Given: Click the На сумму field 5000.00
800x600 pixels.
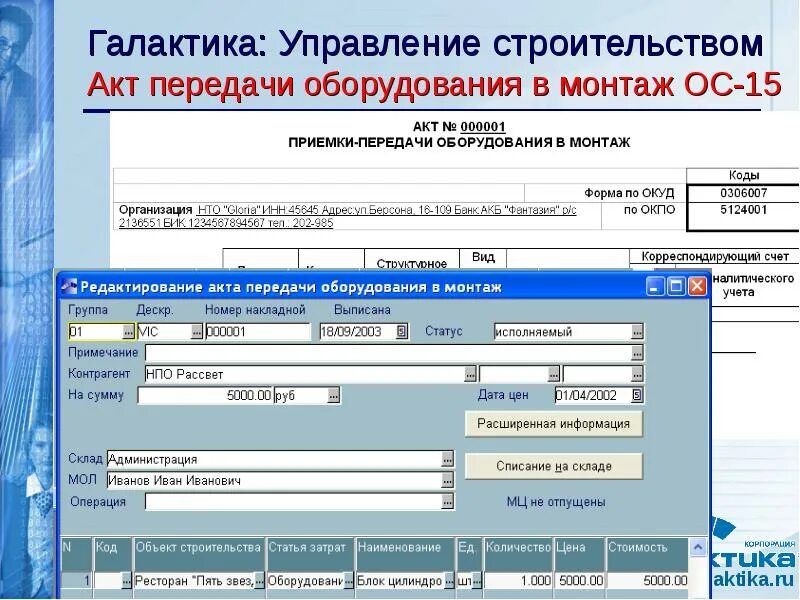Looking at the screenshot, I should [205, 395].
